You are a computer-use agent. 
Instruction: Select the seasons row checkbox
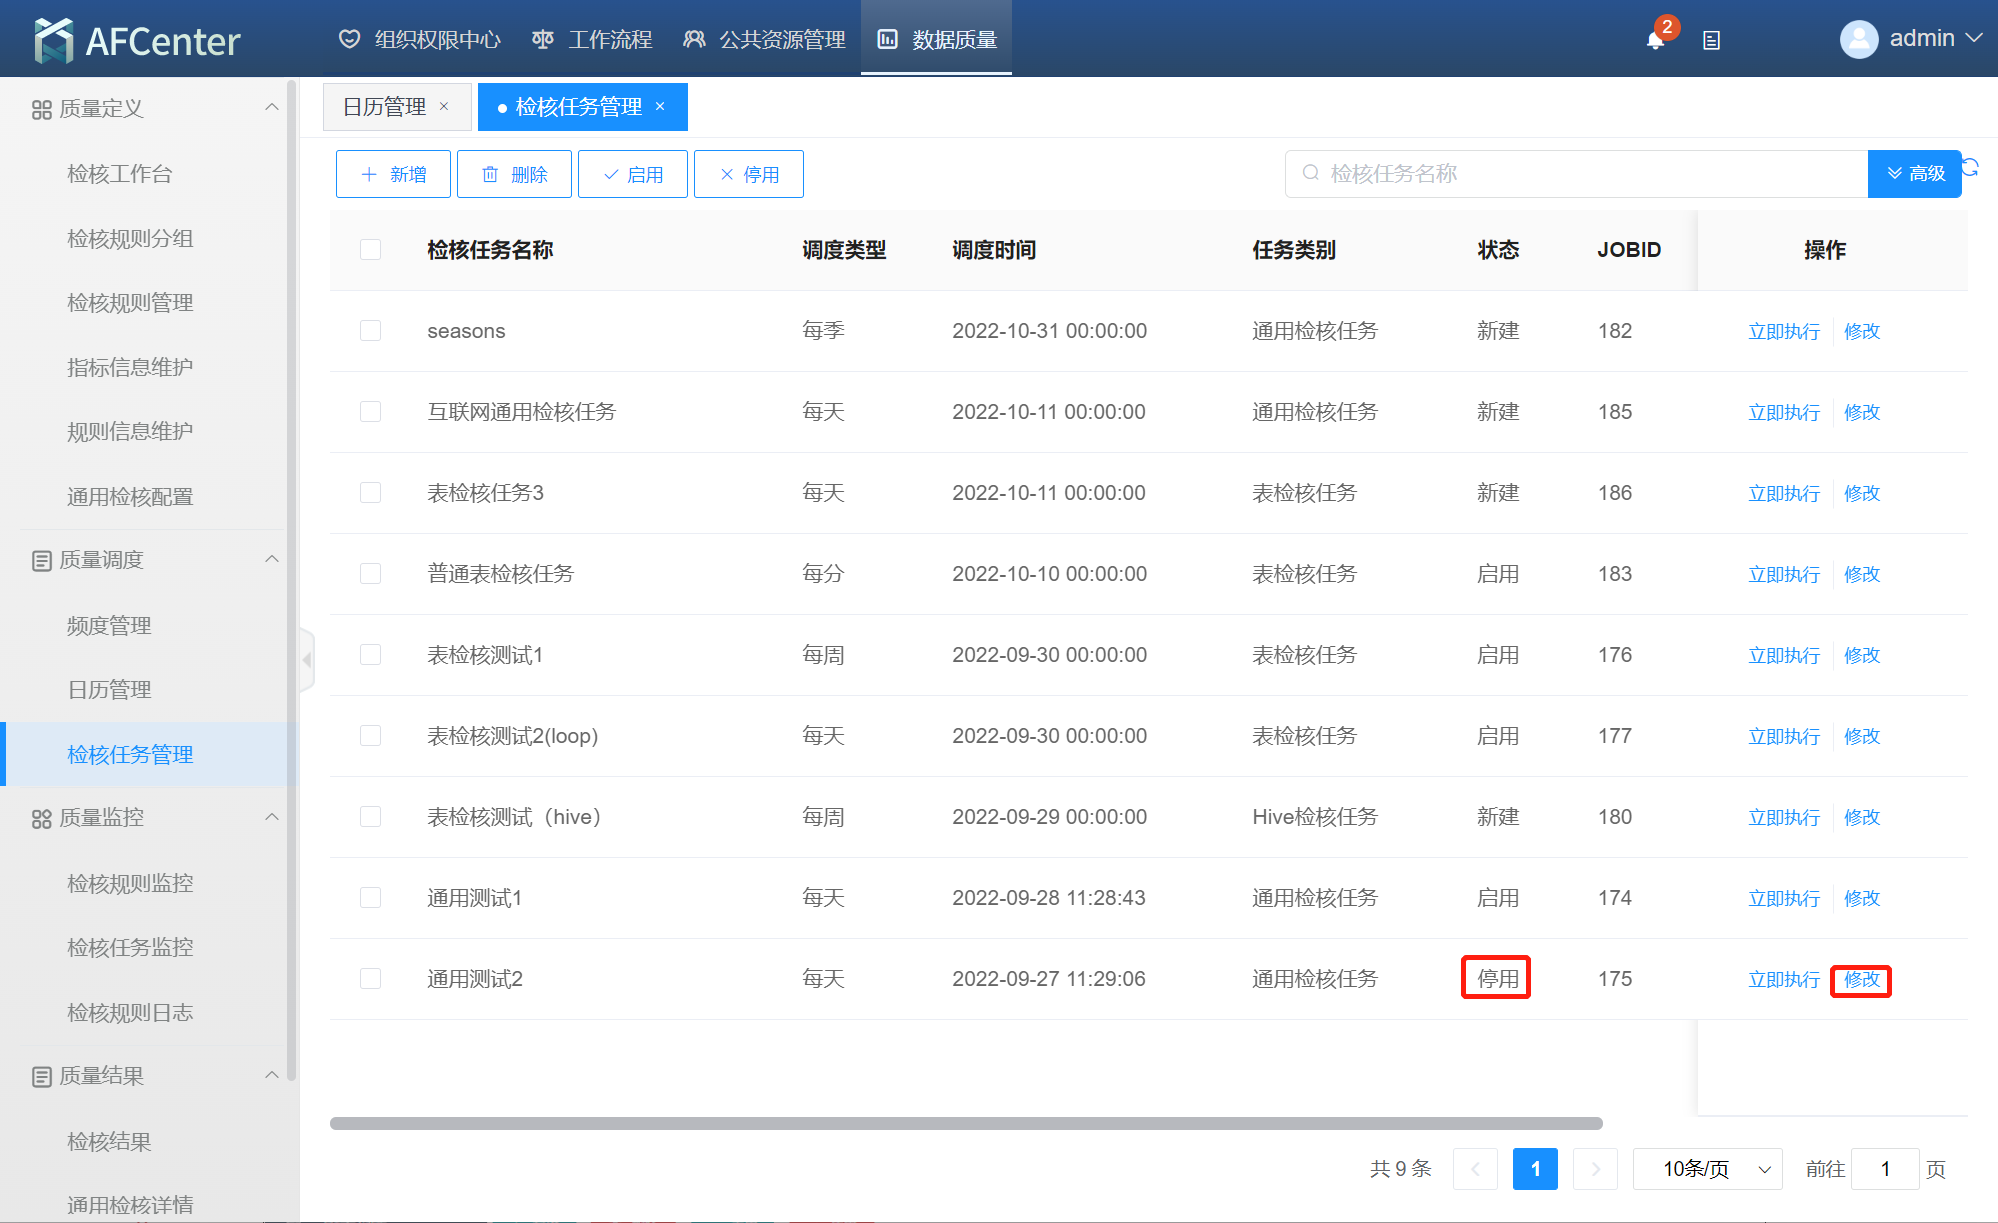[370, 331]
